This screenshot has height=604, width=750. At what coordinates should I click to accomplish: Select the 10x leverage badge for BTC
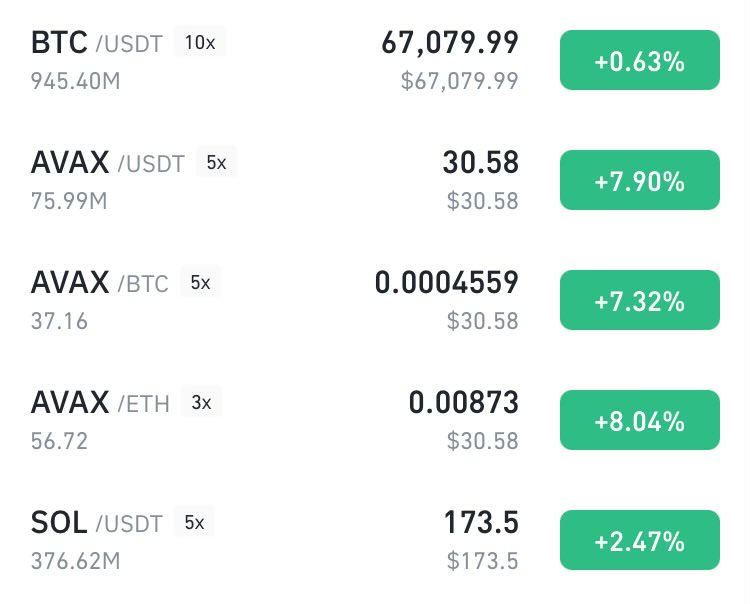pos(200,43)
